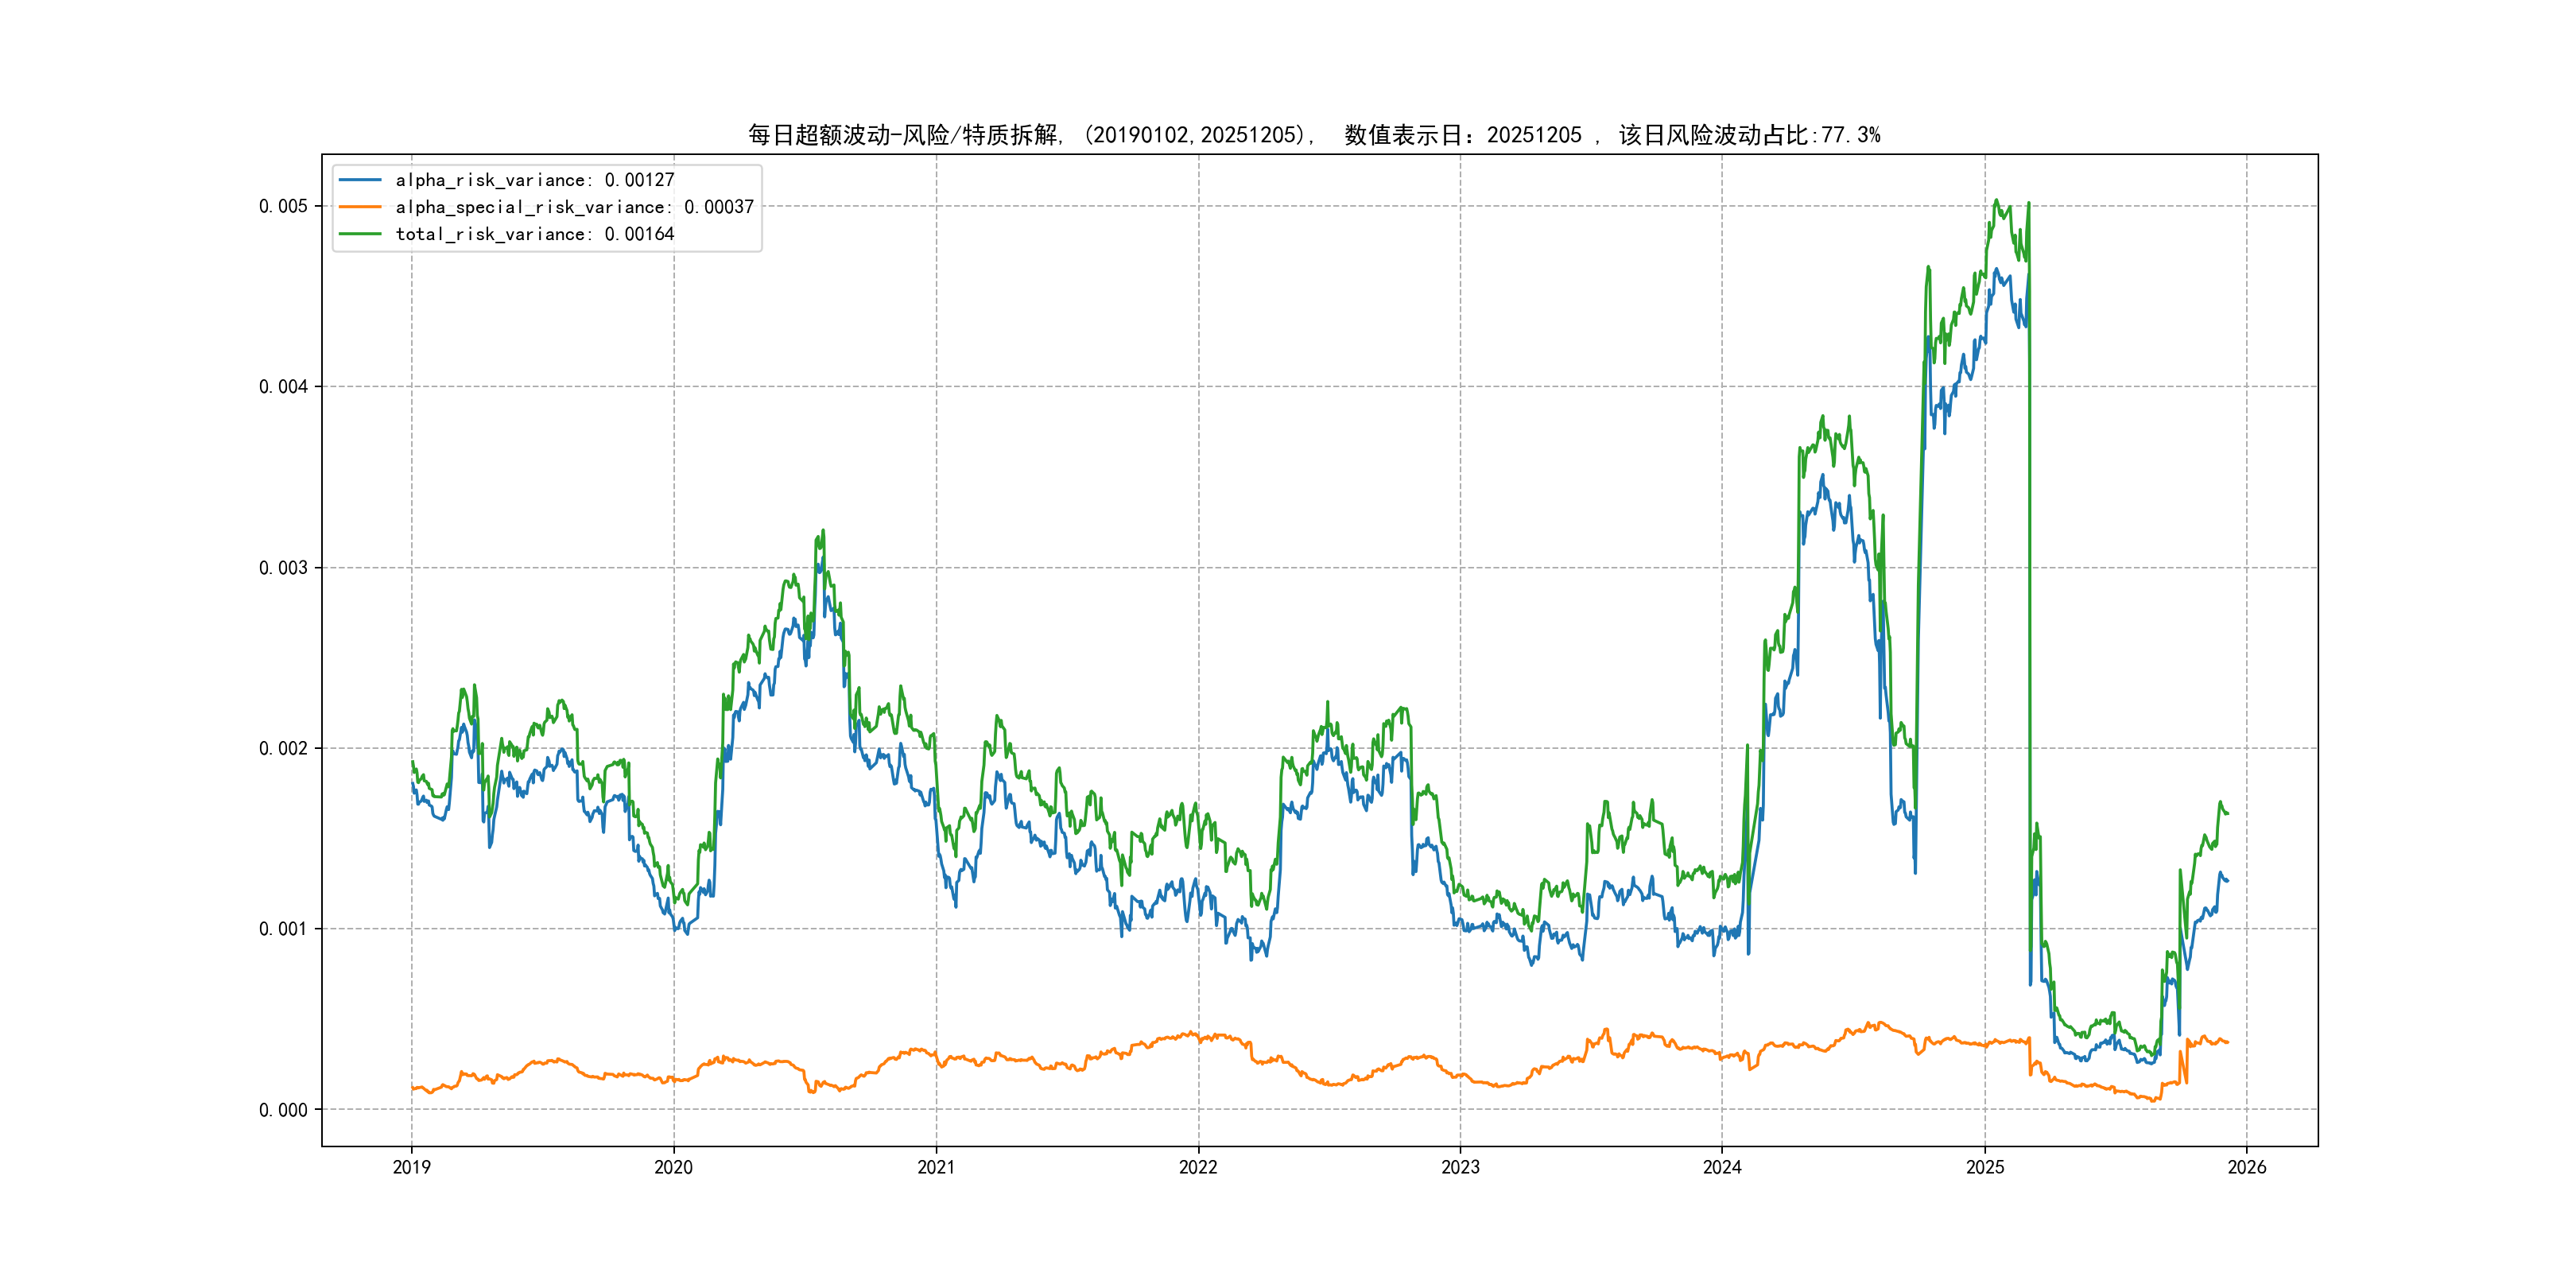This screenshot has width=2576, height=1288.
Task: Click the 0.004 y-axis tick label
Action: click(x=283, y=387)
